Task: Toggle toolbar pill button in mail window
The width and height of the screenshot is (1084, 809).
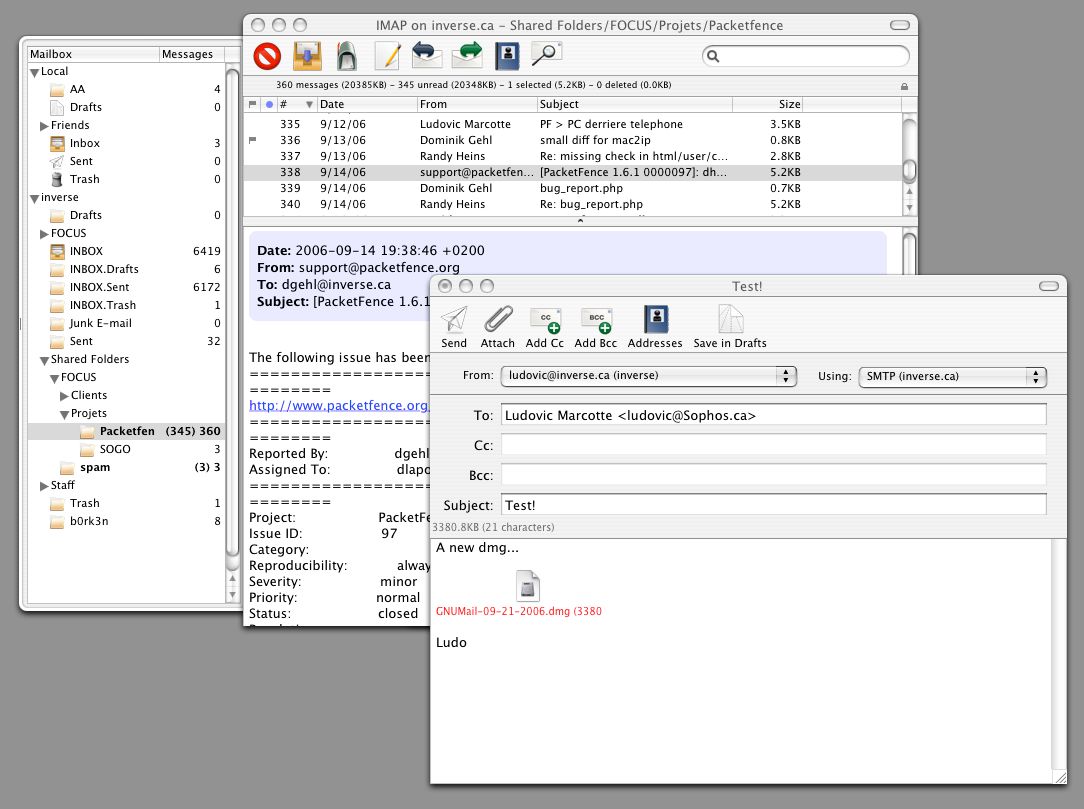Action: pos(899,26)
